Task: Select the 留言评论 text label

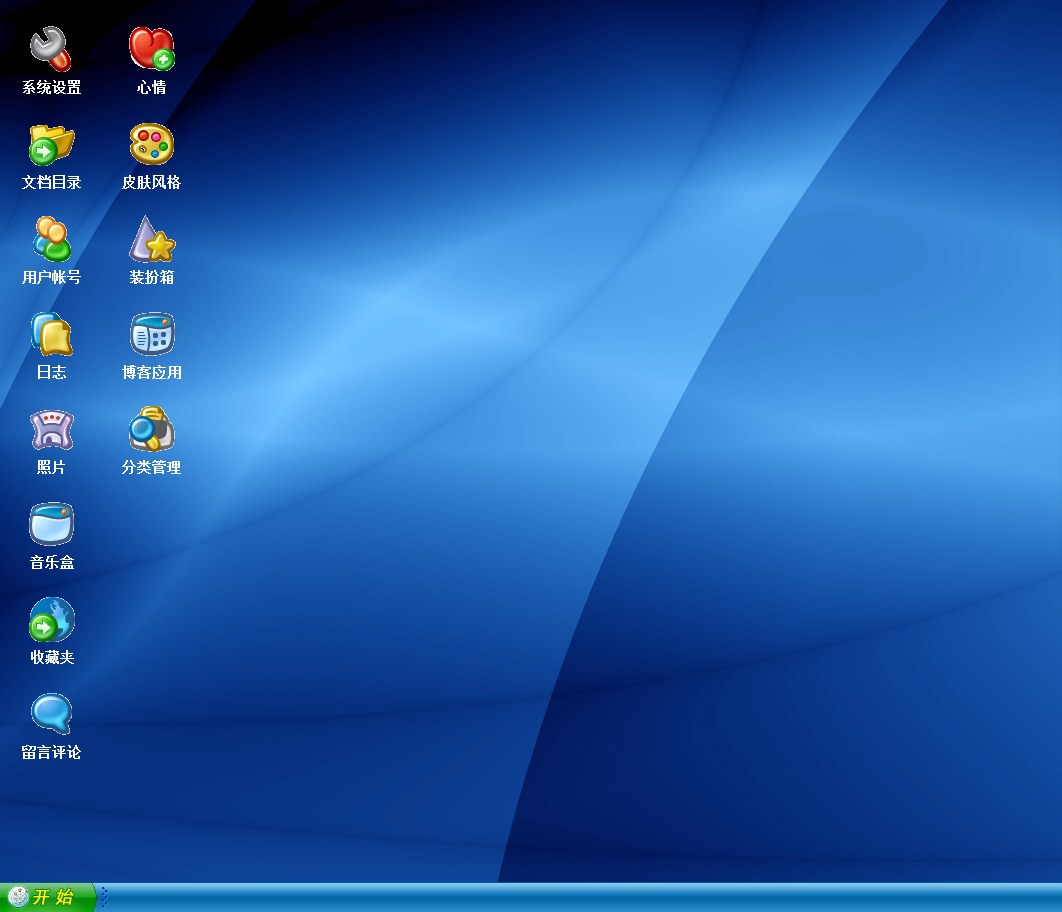Action: click(x=51, y=753)
